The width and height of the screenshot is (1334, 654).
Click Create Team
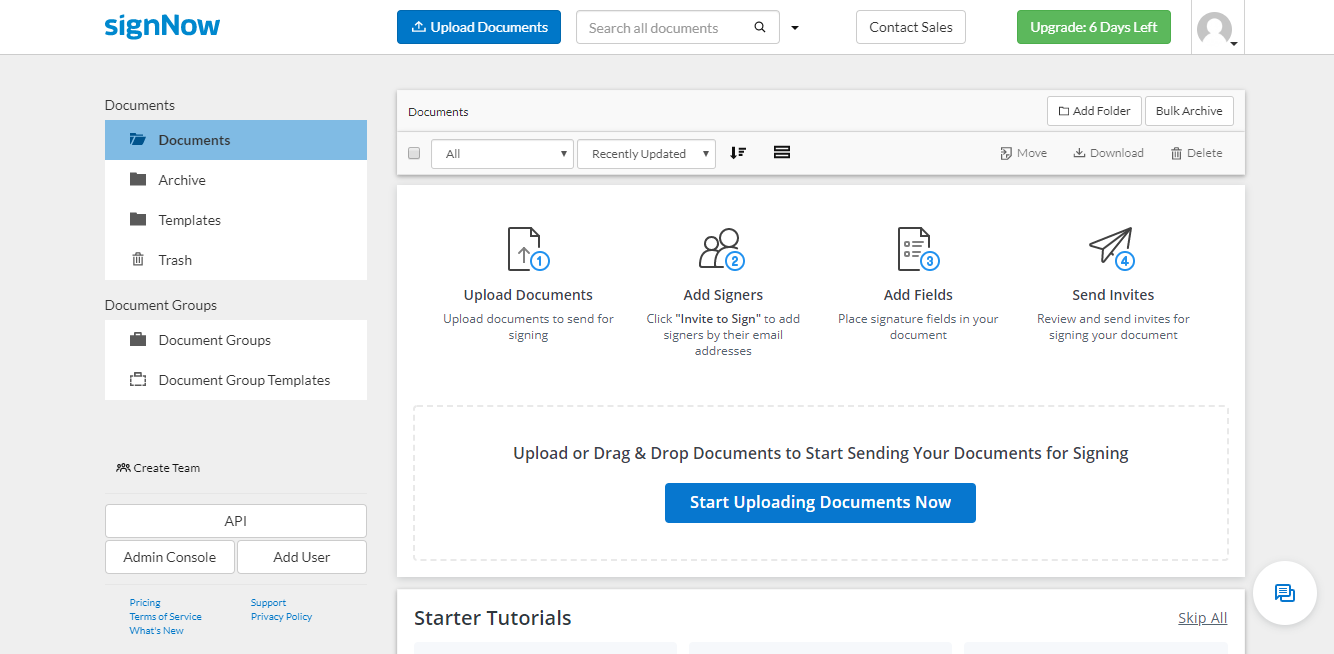tap(158, 467)
